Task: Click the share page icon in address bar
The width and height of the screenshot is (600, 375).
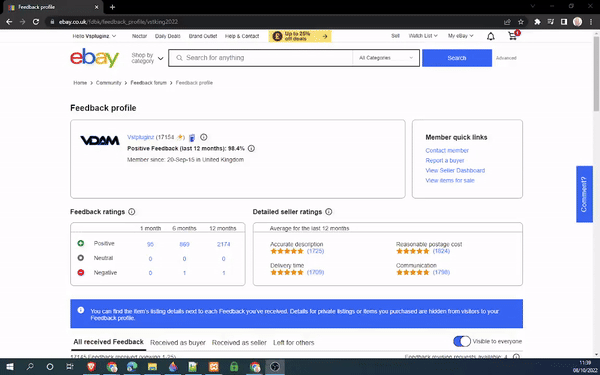Action: 507,22
